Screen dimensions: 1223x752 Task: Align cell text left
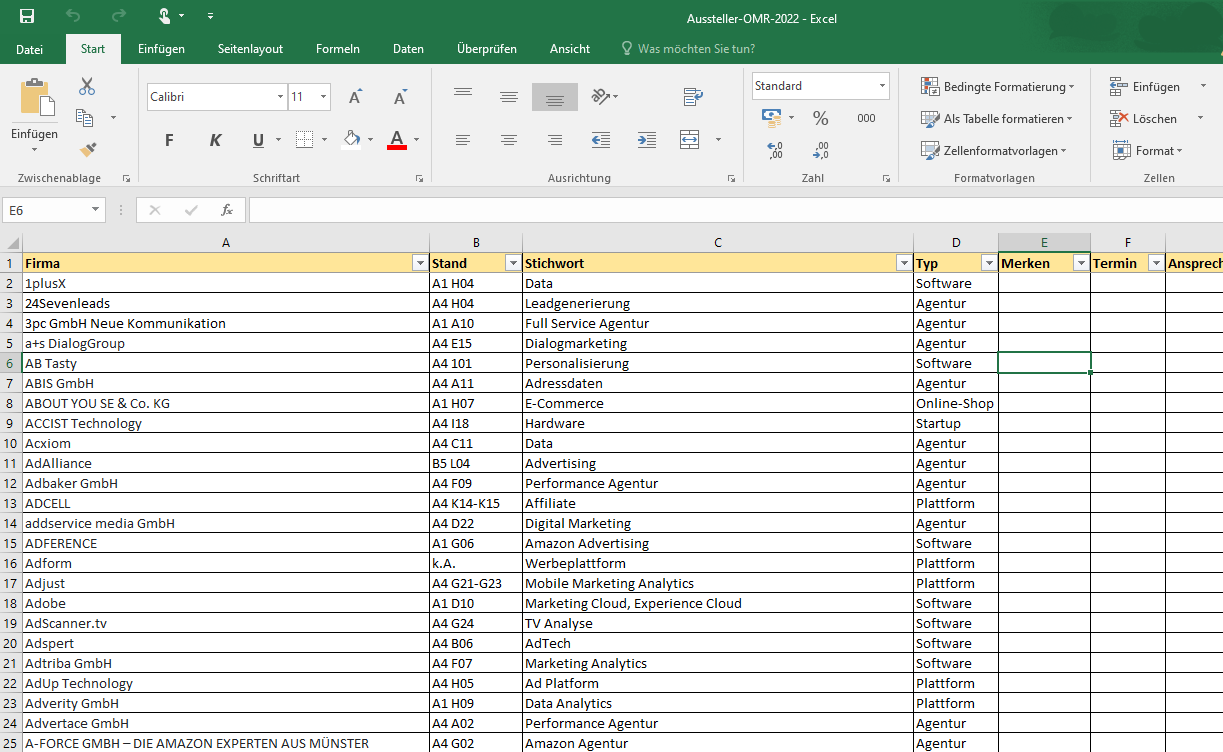pyautogui.click(x=463, y=140)
